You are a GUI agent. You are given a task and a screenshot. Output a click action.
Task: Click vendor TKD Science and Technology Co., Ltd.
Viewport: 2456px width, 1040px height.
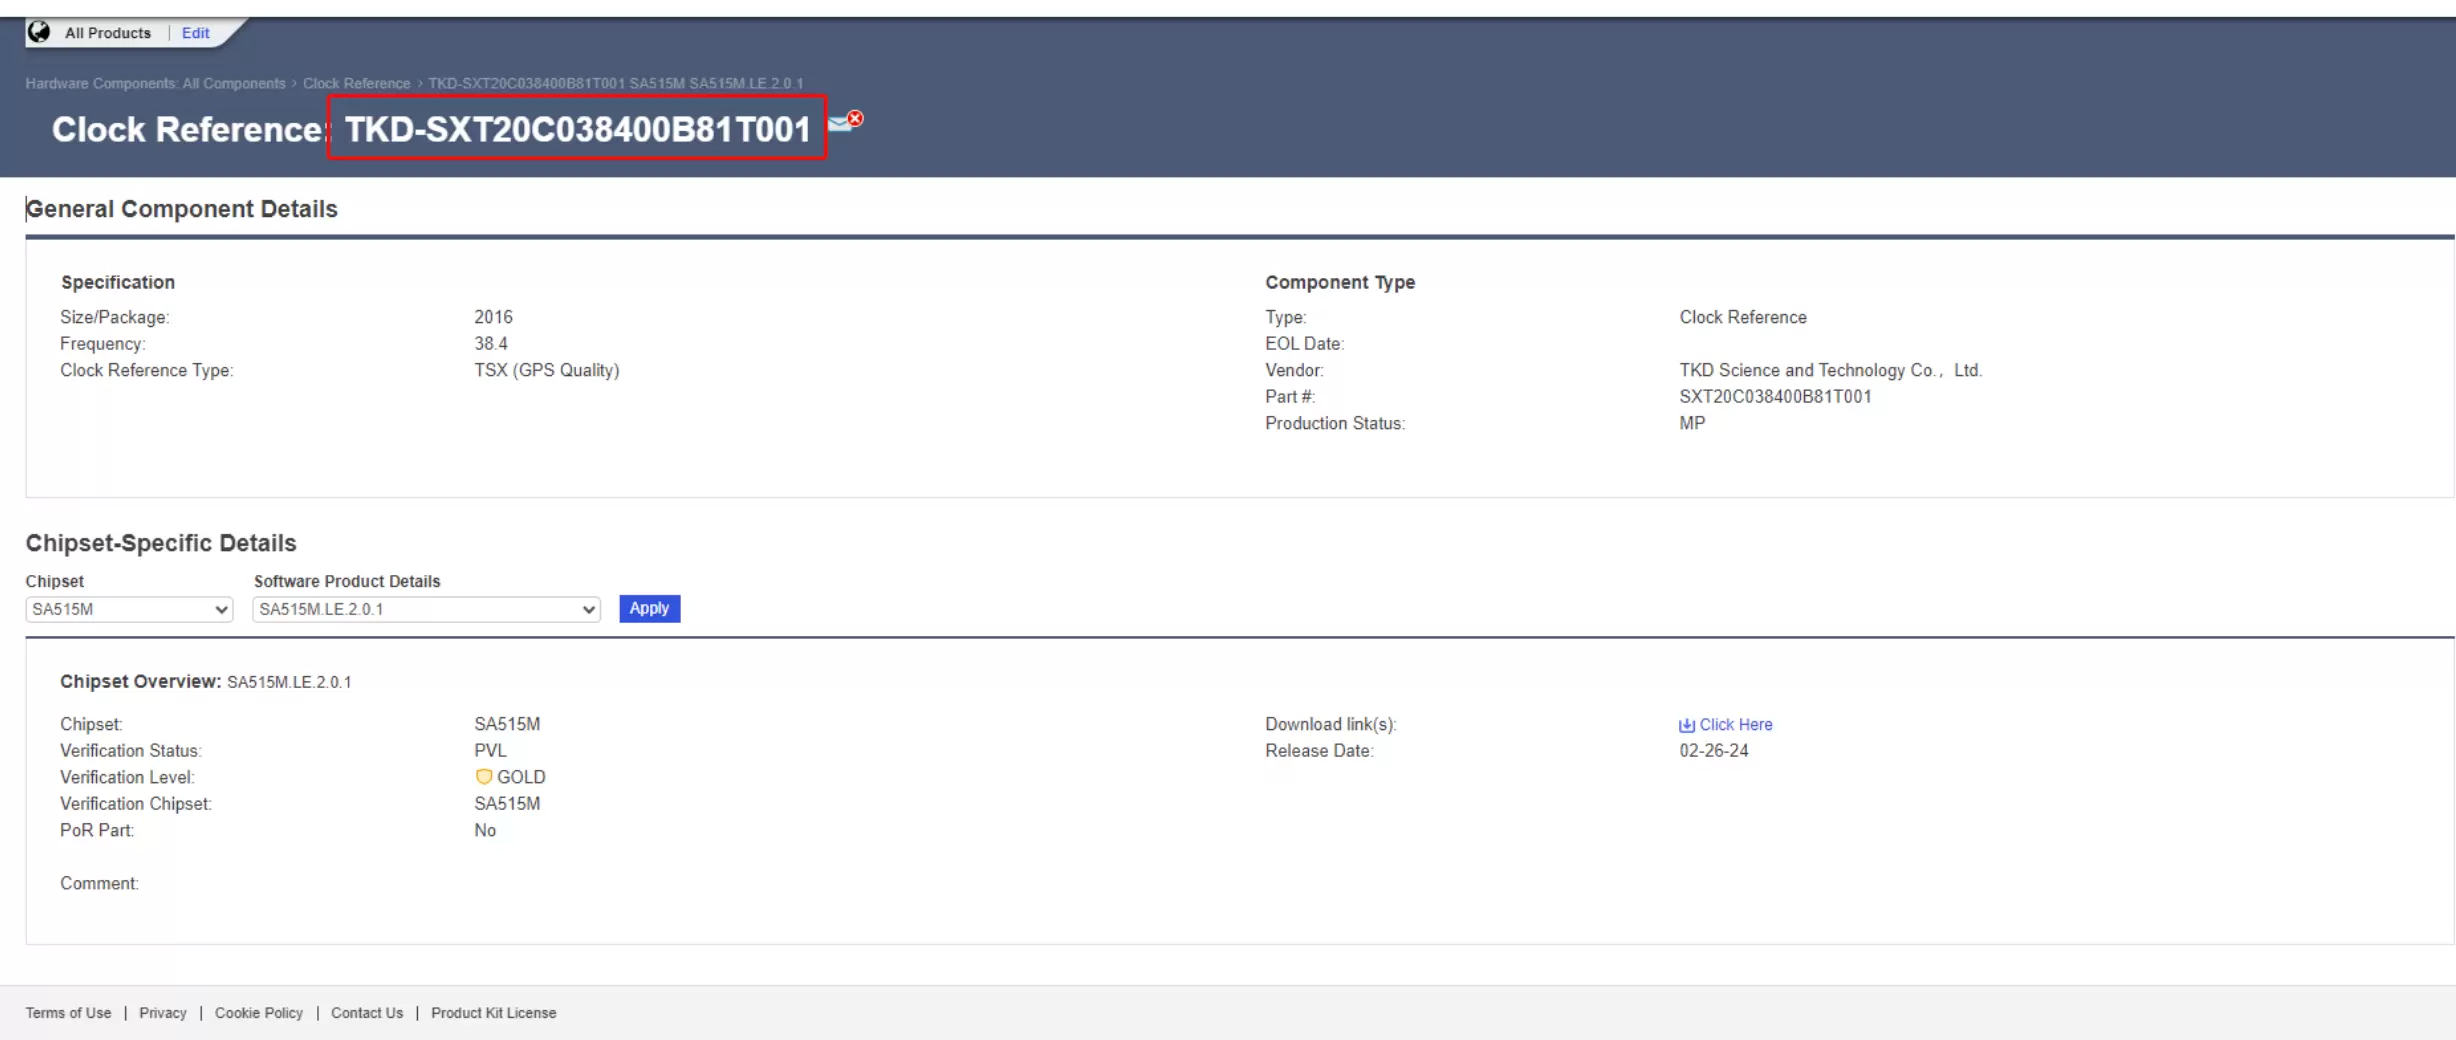[x=1830, y=370]
